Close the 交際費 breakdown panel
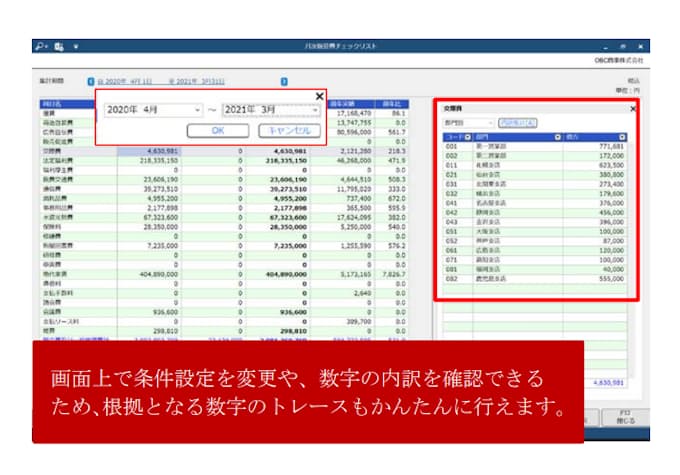Screen dimensions: 680x475 (632, 108)
